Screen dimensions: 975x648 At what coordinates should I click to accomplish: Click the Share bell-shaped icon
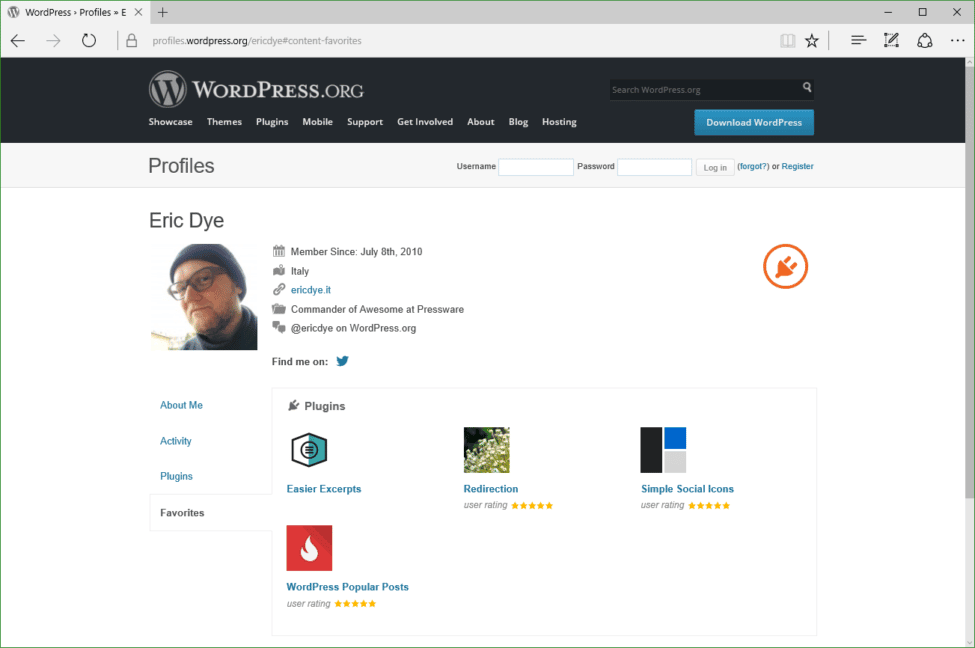925,40
